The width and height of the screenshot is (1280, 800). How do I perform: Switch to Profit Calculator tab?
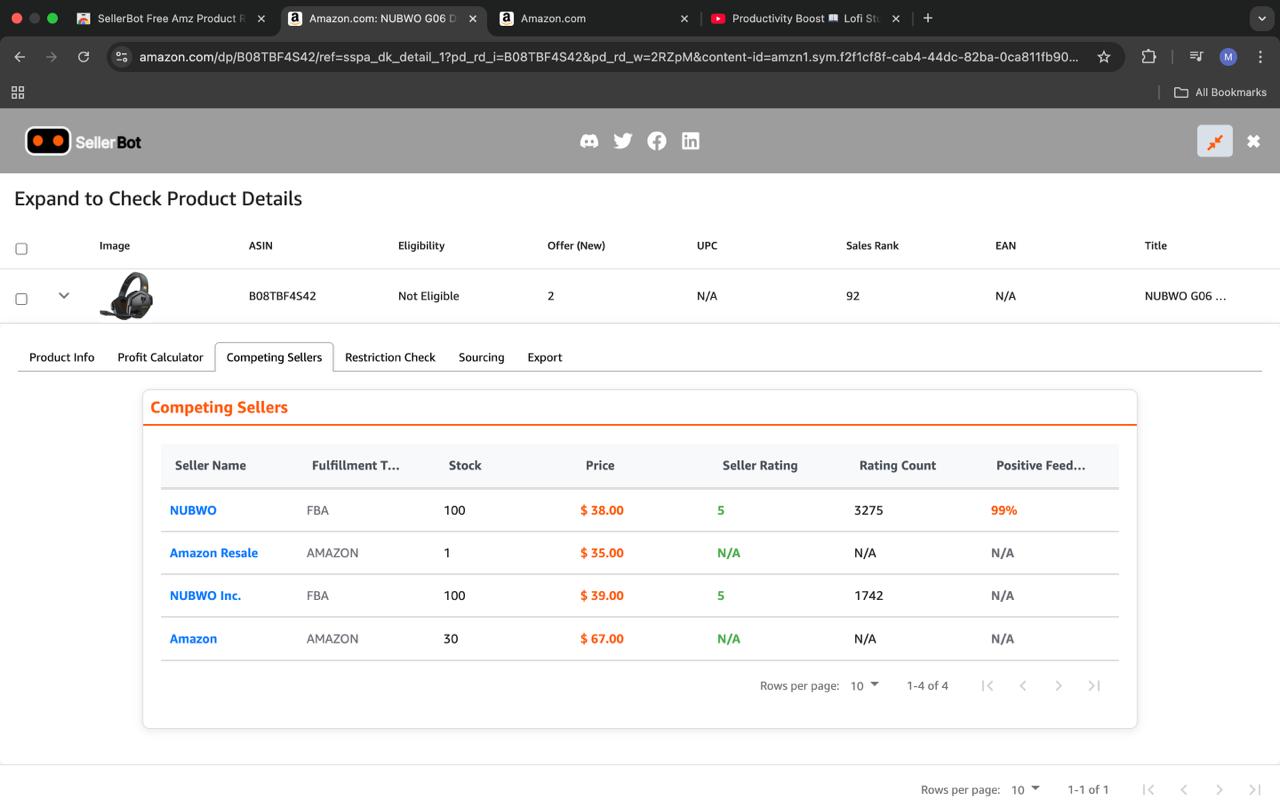tap(160, 357)
